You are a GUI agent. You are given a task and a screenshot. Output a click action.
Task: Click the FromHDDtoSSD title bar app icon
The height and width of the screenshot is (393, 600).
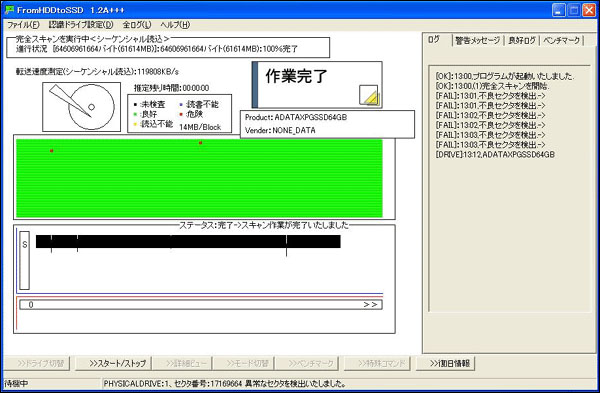tap(9, 10)
